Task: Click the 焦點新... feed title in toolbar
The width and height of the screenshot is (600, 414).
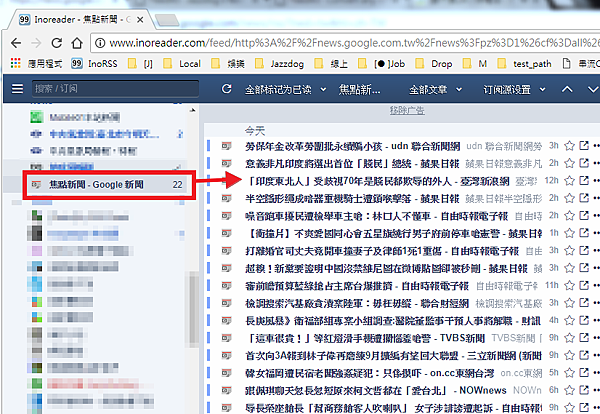Action: 359,90
